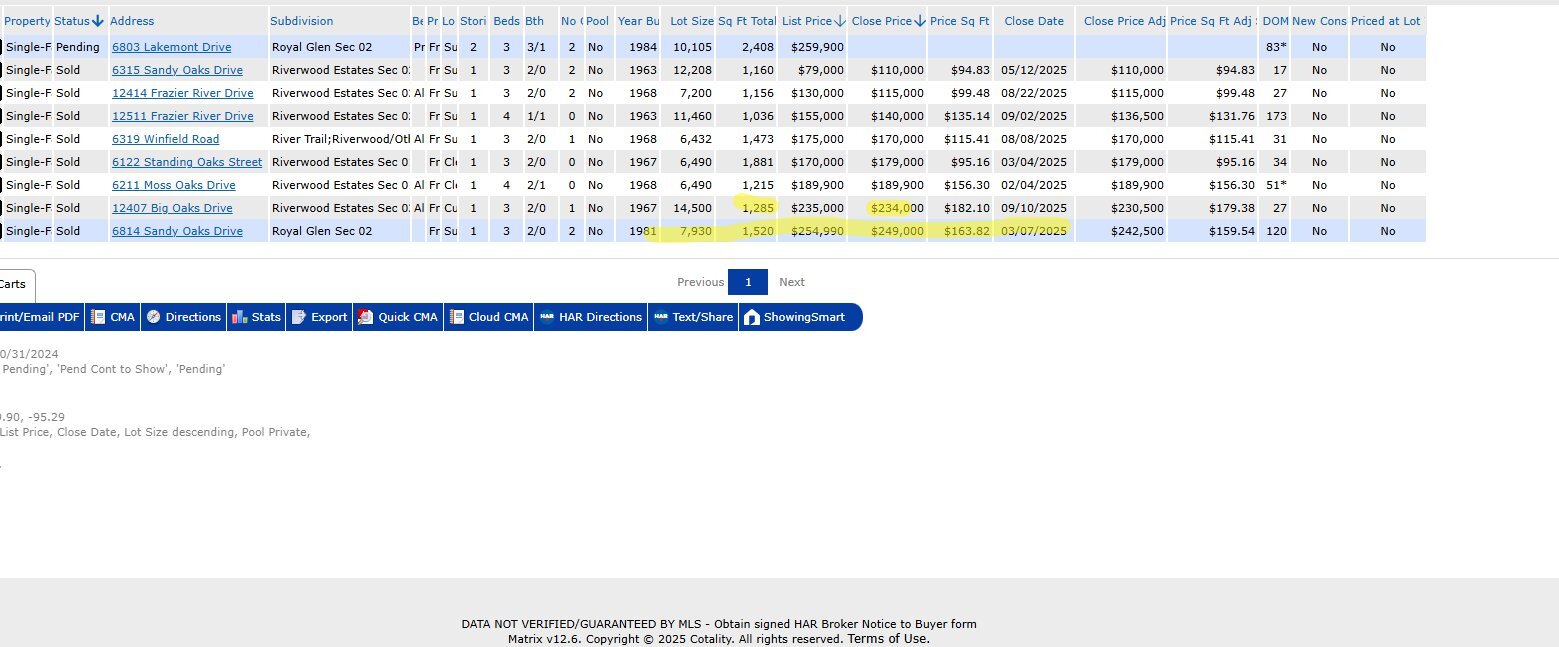Sort by the Close Date column header

[x=1033, y=21]
